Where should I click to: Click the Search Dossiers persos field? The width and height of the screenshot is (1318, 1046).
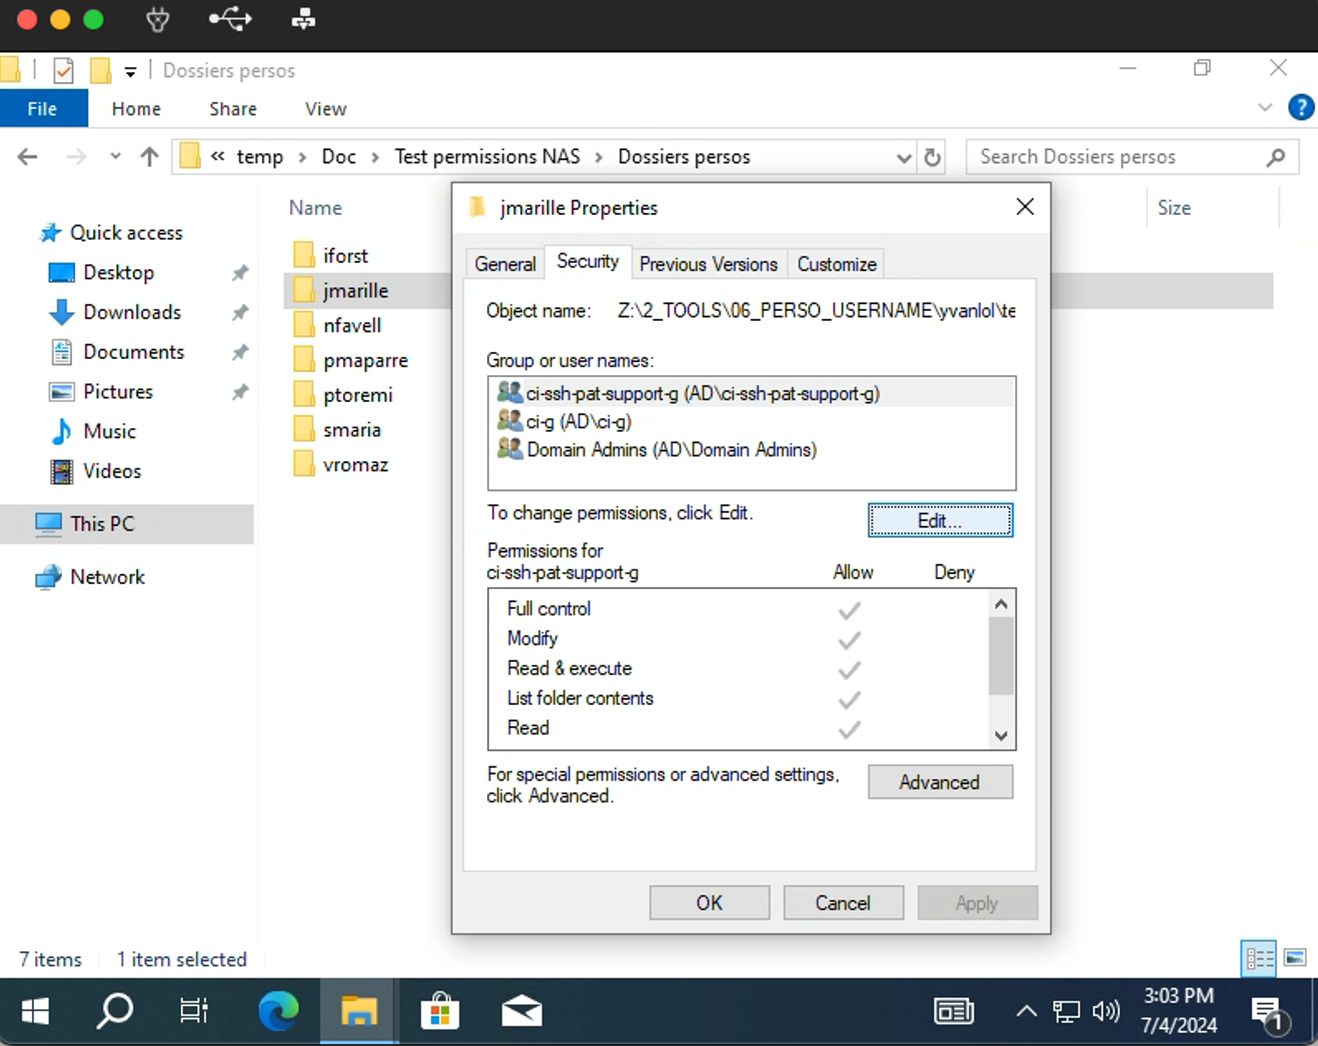point(1120,157)
